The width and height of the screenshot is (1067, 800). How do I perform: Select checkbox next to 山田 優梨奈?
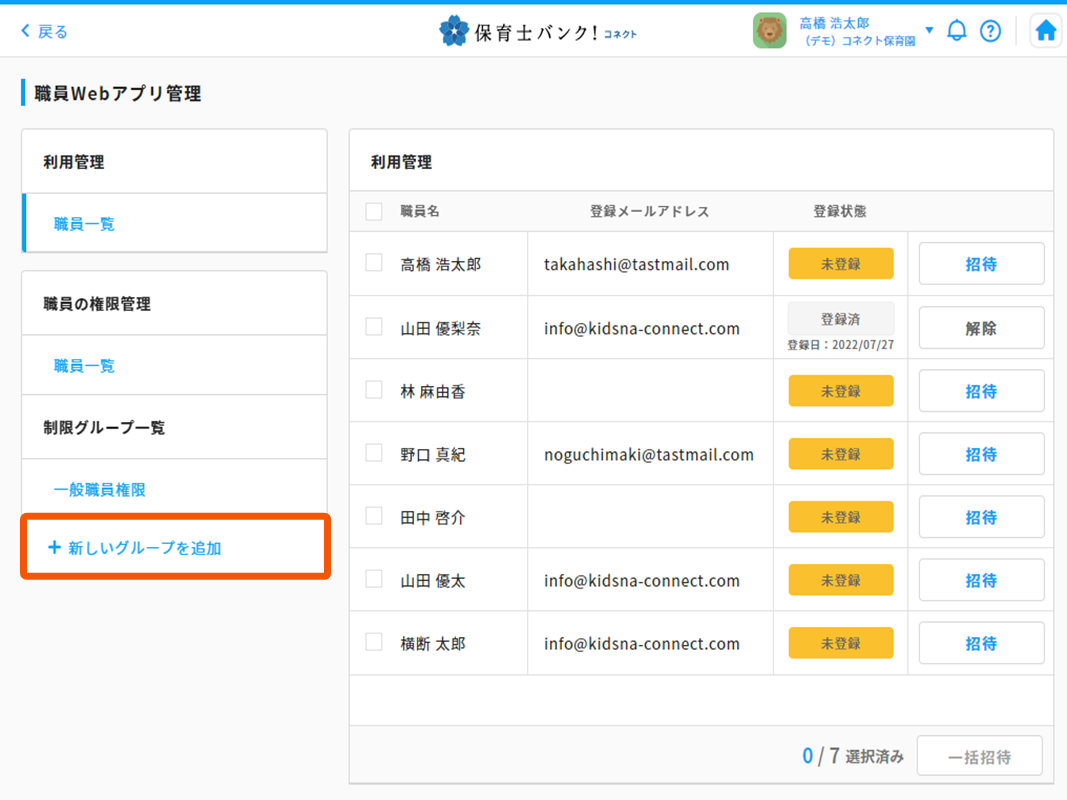click(374, 327)
